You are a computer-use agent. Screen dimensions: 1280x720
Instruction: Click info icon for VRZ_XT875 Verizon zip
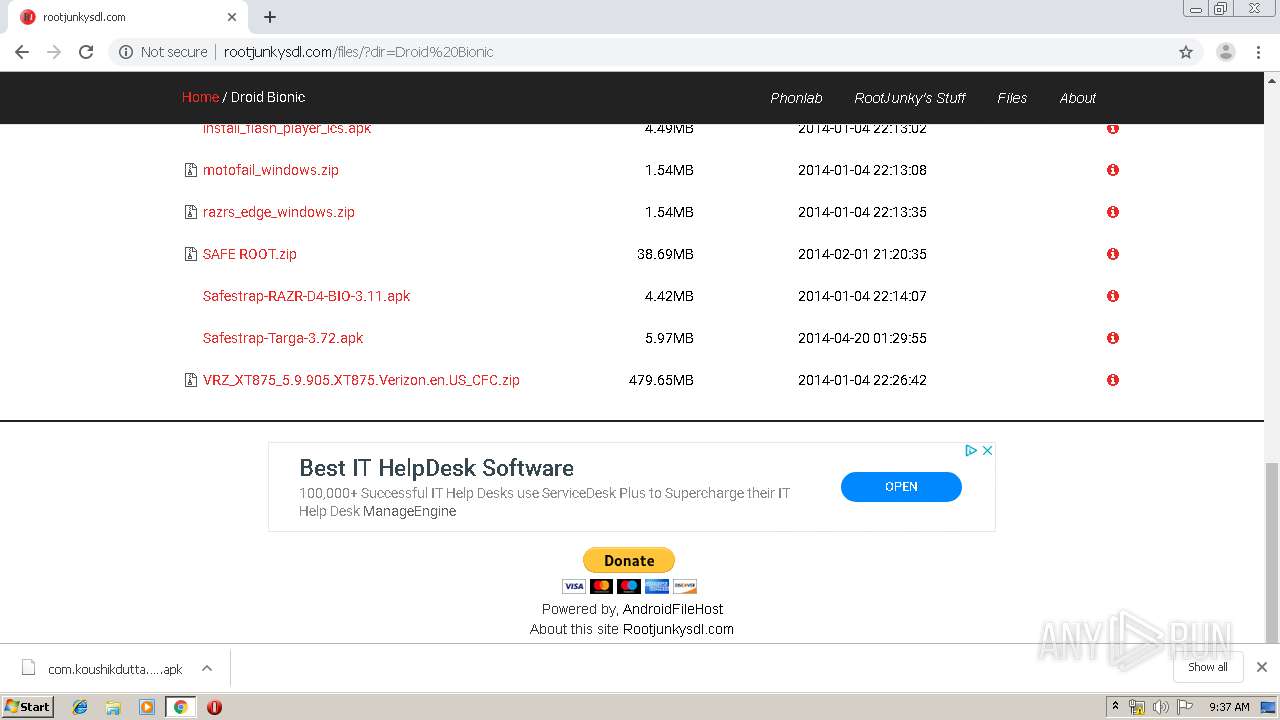pos(1113,380)
